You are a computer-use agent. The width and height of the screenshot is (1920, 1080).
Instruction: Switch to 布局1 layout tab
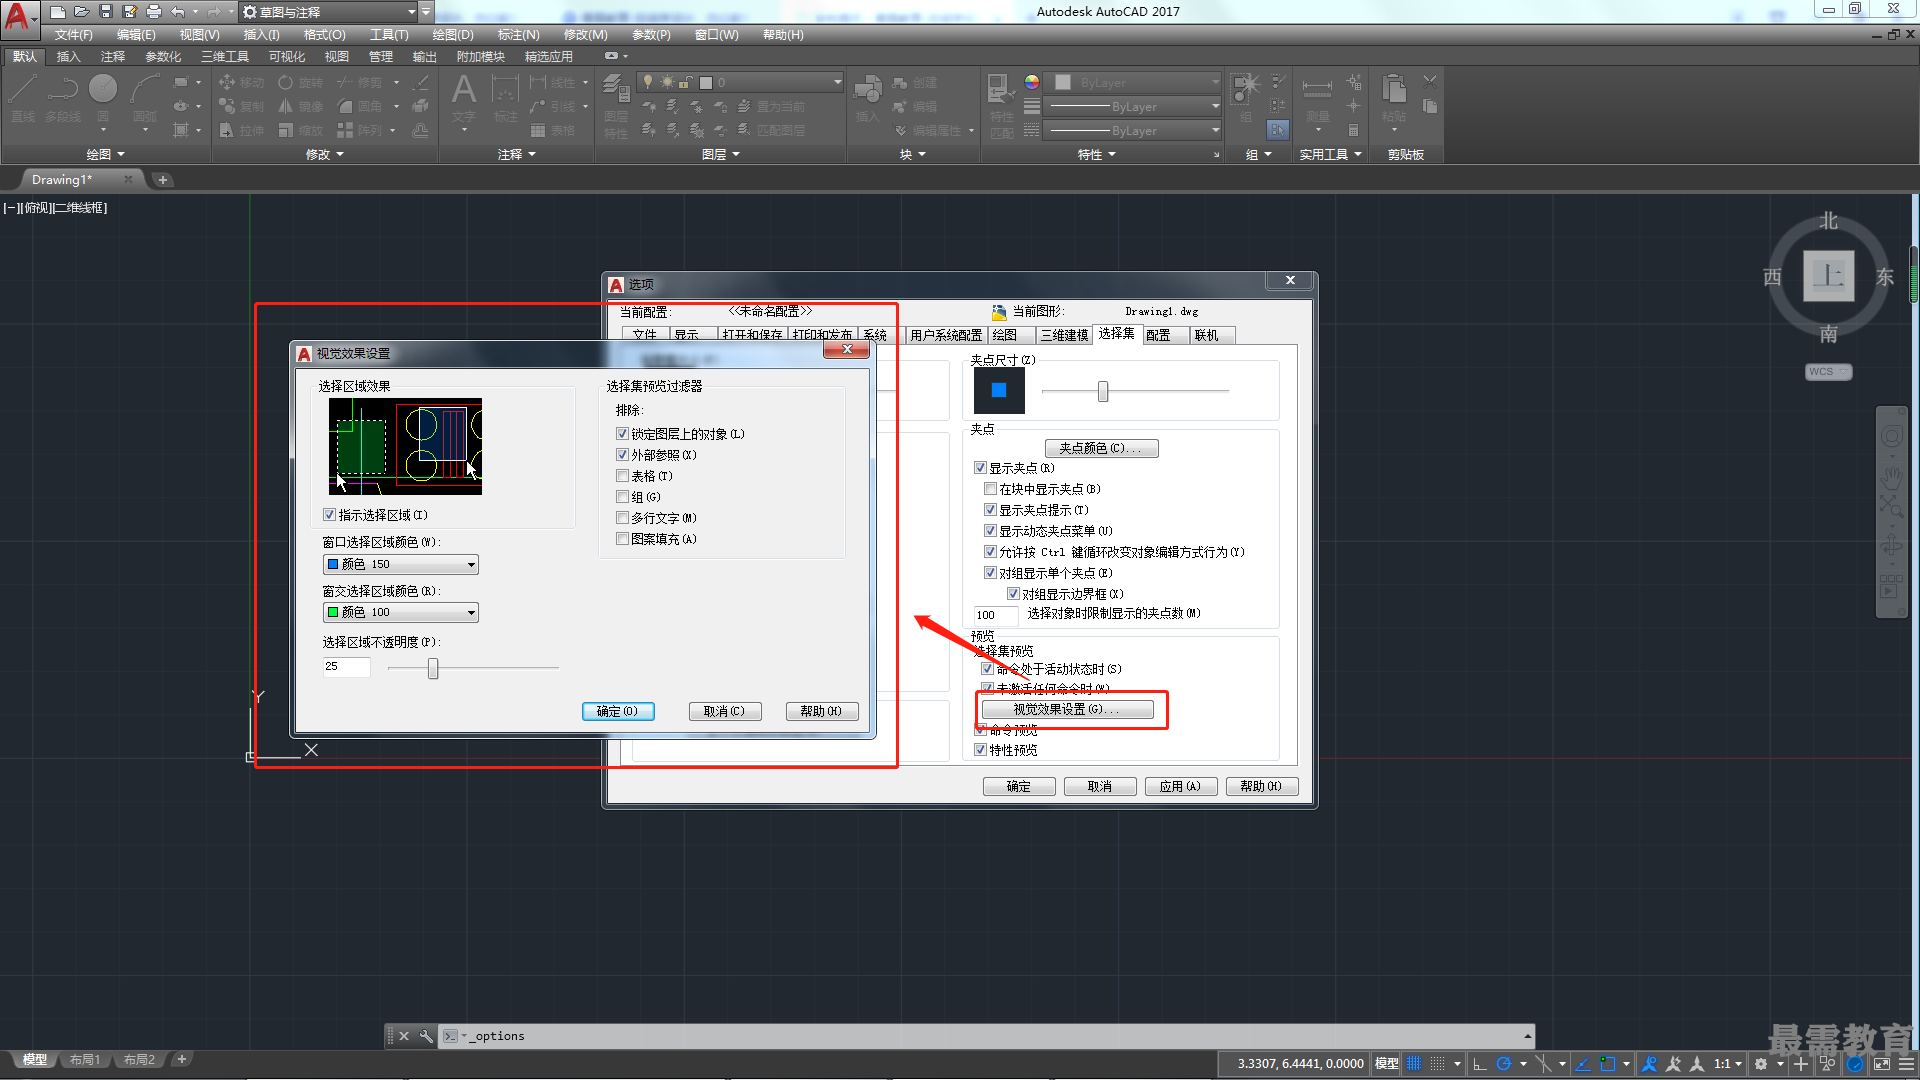(85, 1060)
